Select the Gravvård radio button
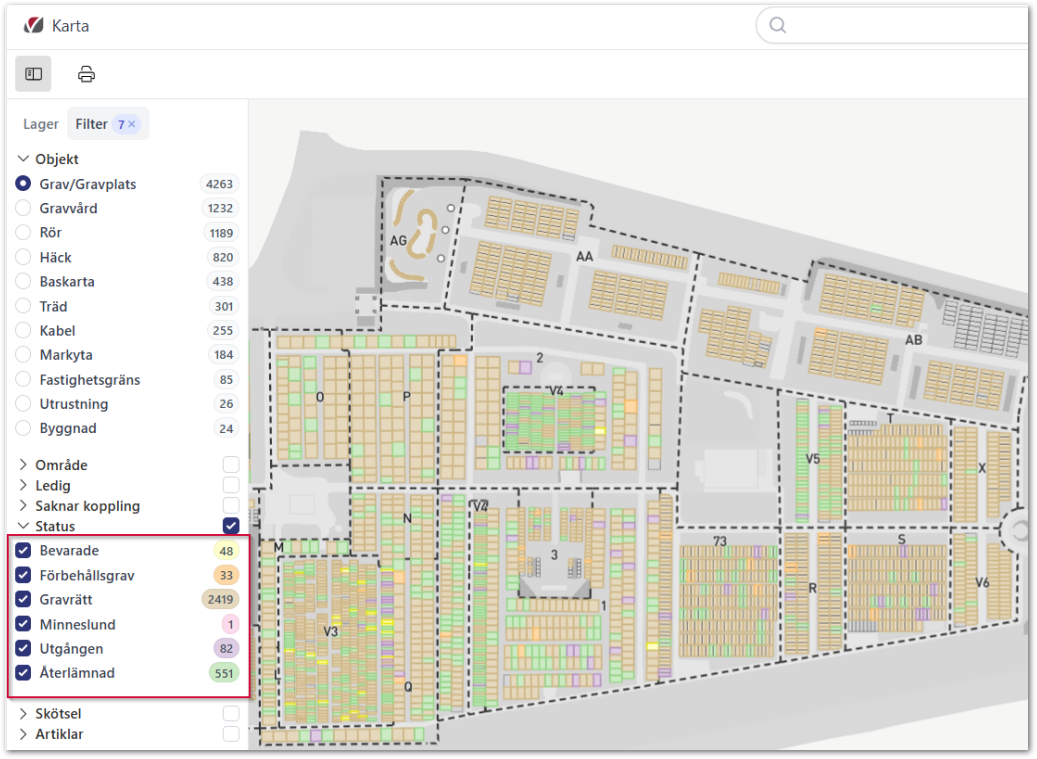 [x=23, y=208]
